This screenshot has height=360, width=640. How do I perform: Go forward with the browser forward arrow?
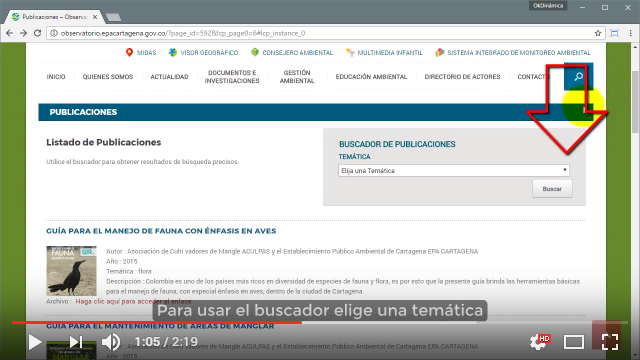tap(23, 33)
